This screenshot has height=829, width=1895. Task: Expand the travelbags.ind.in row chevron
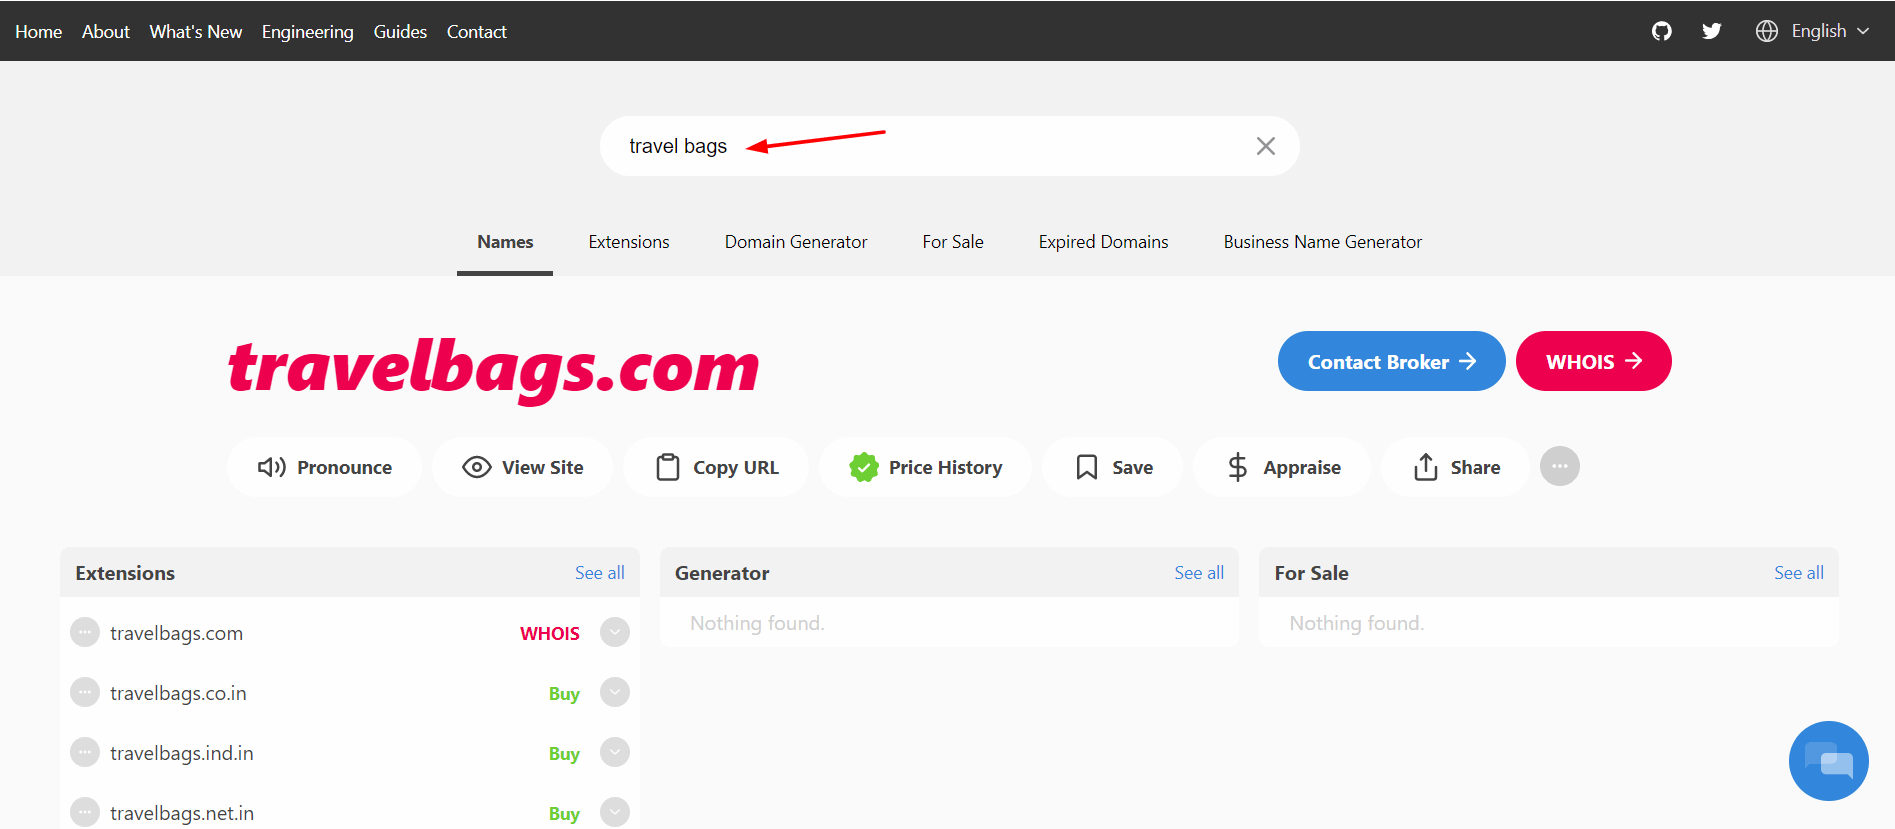615,752
